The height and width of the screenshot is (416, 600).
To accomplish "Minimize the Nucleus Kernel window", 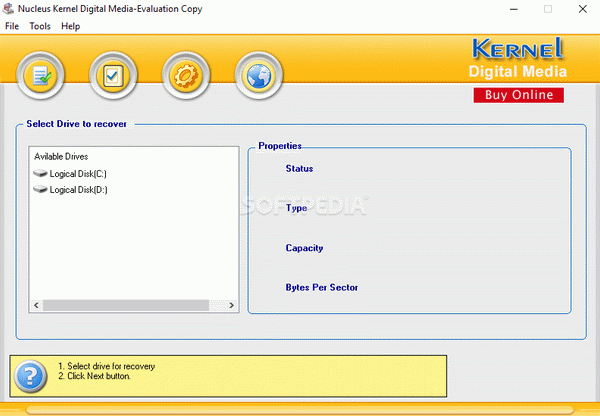I will click(x=514, y=9).
